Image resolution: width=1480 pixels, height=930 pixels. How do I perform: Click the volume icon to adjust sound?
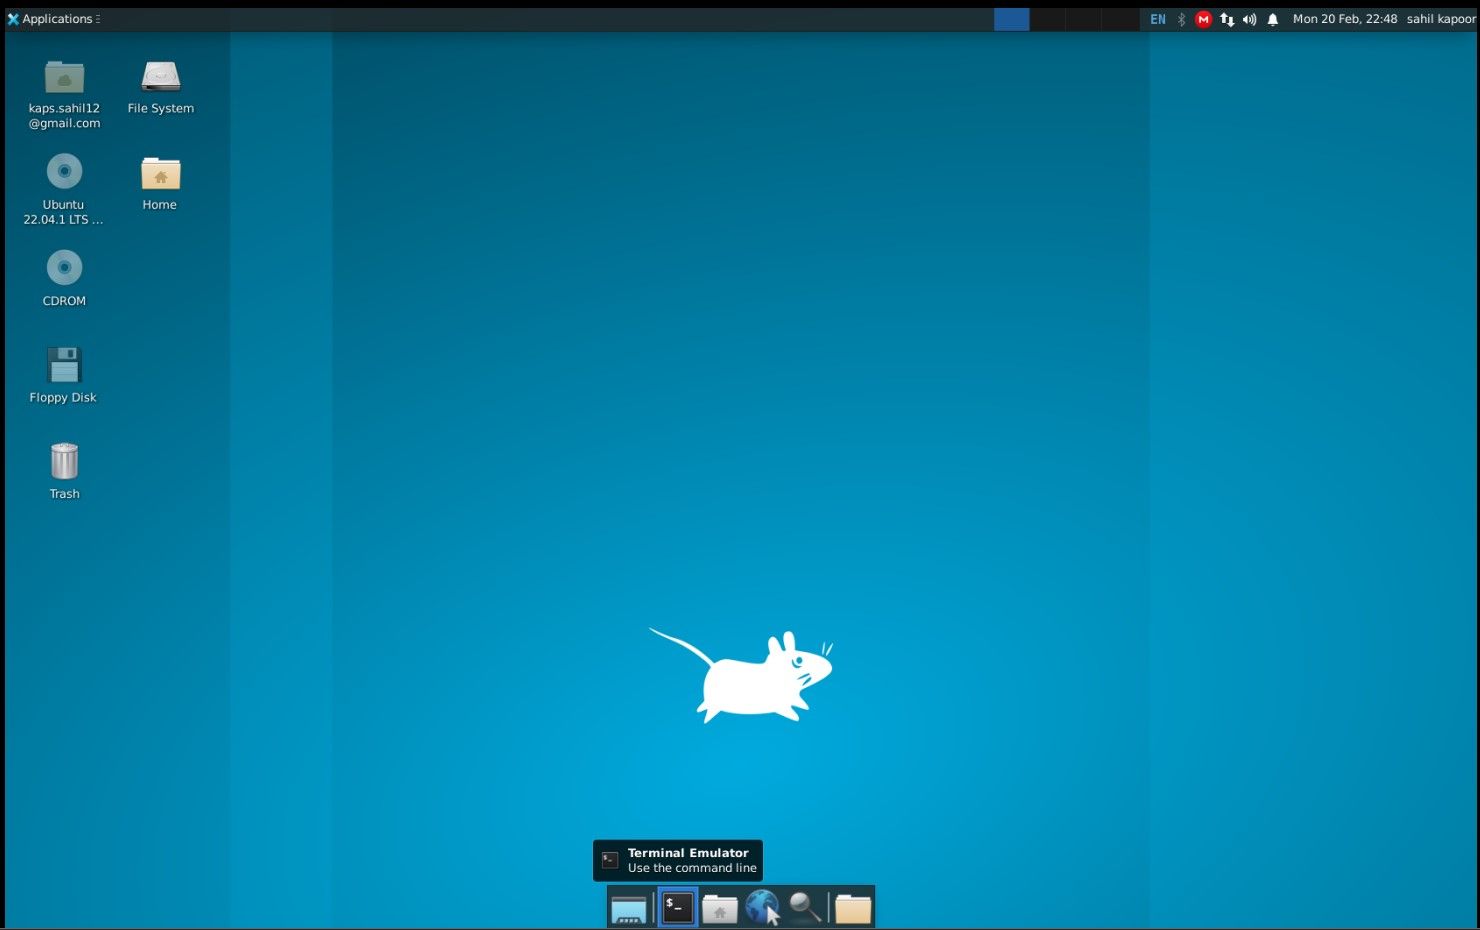pyautogui.click(x=1249, y=18)
